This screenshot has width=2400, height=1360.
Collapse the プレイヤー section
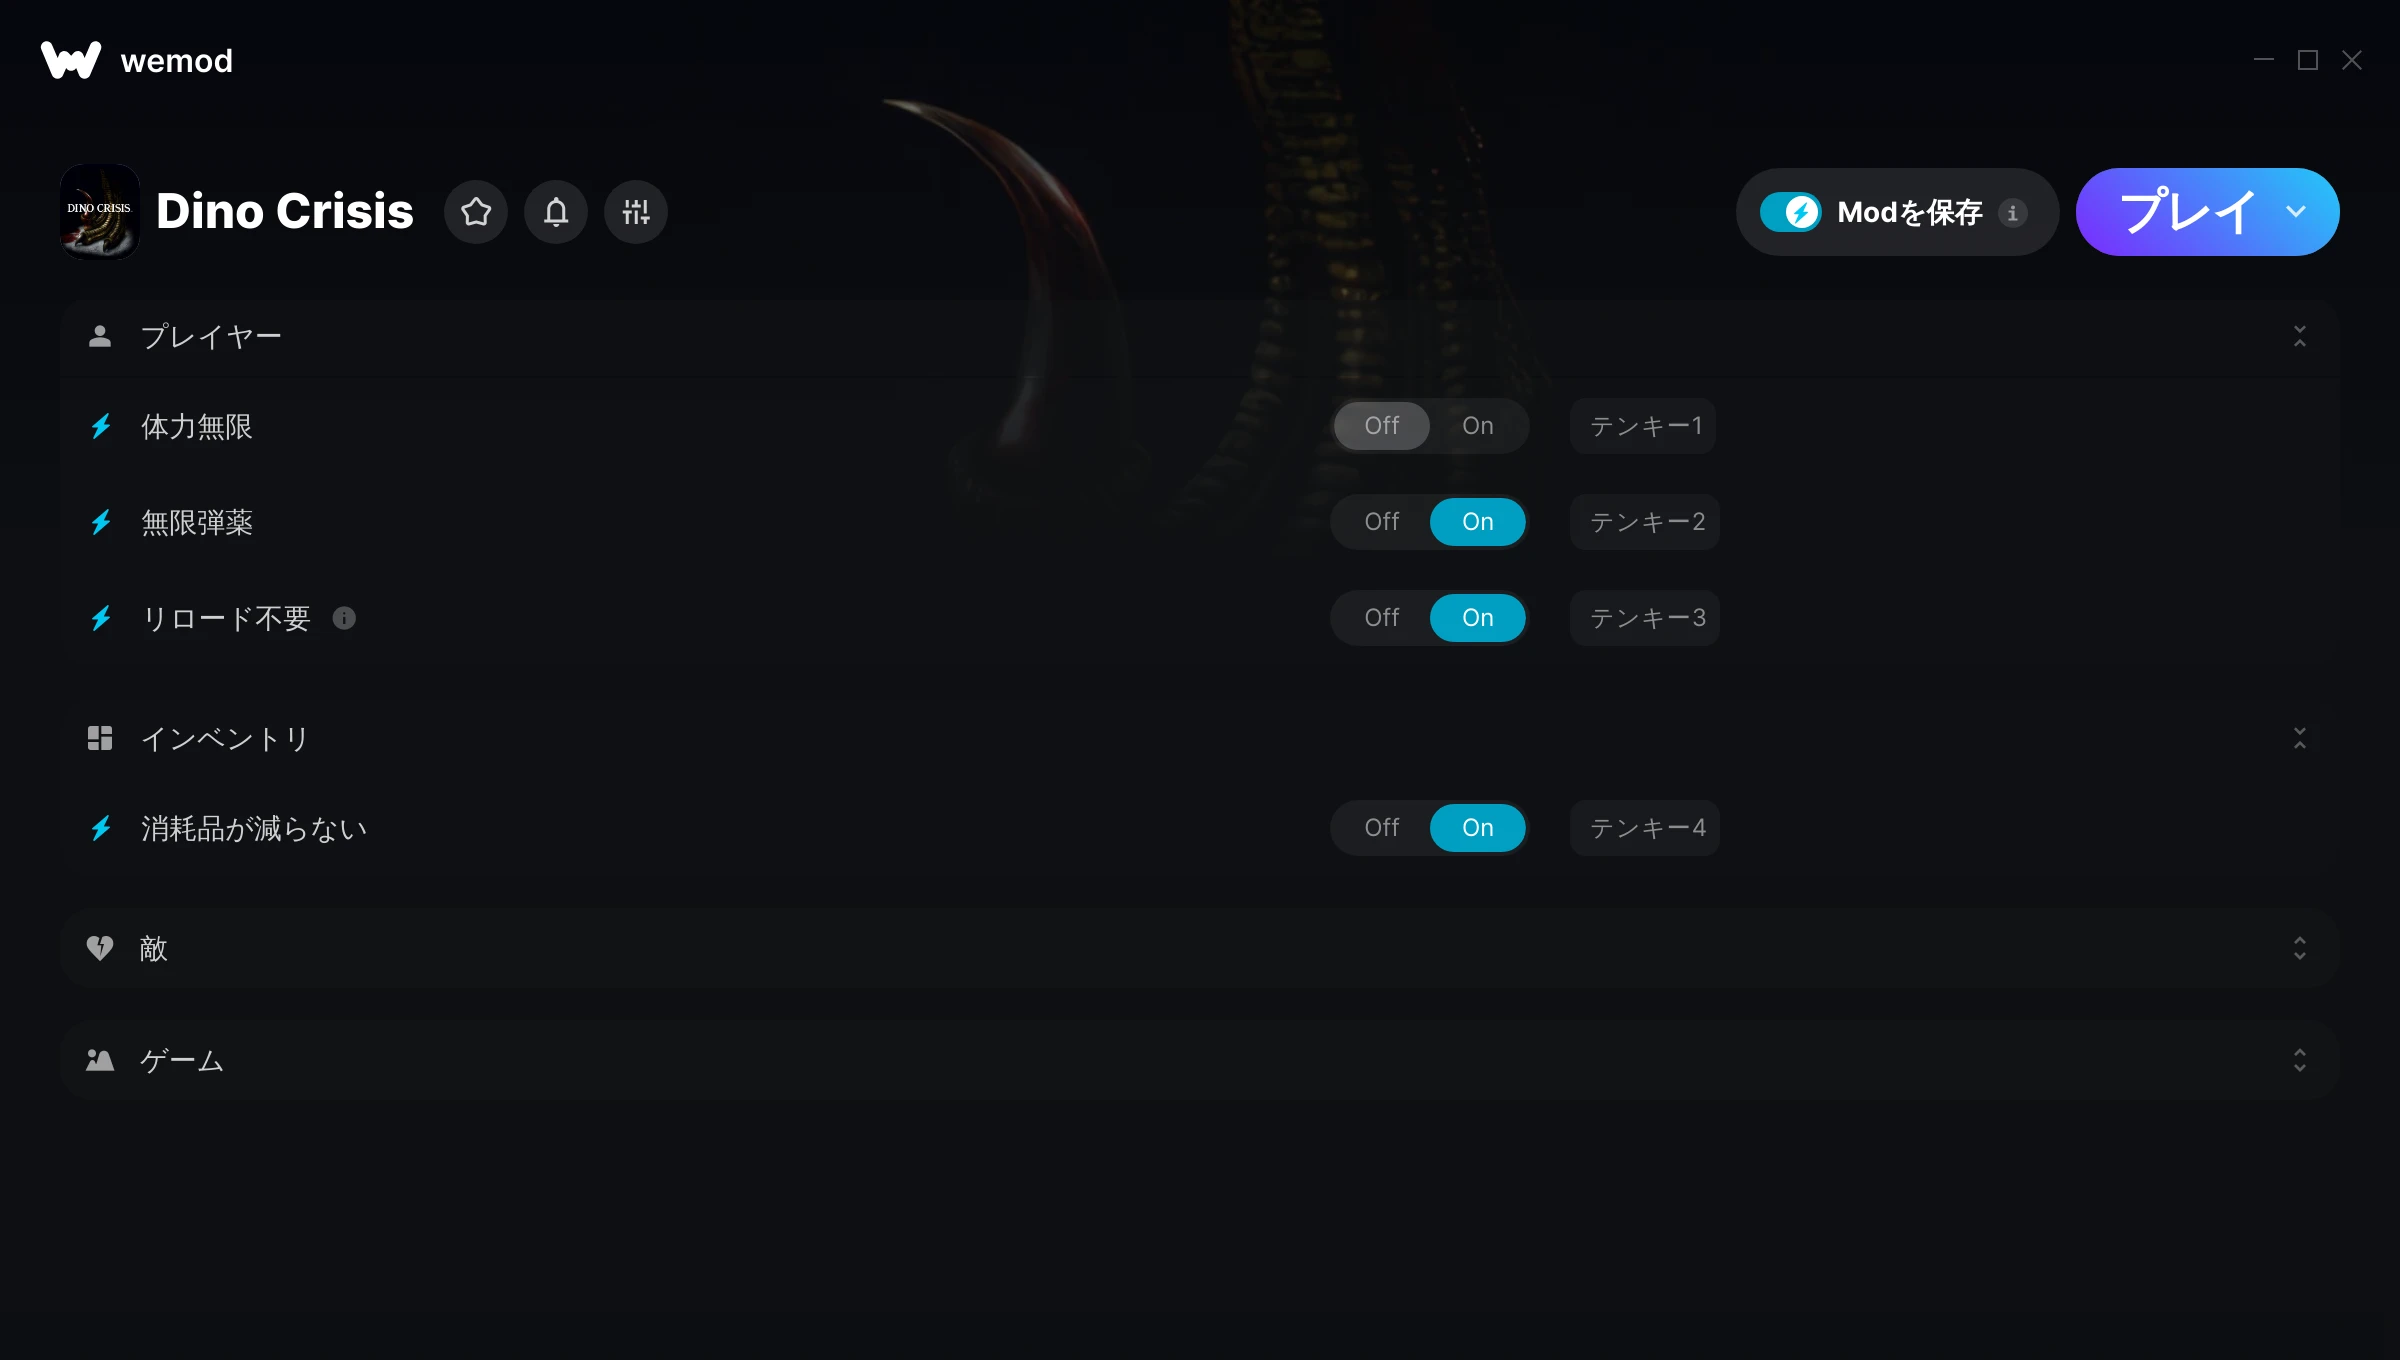click(x=2300, y=336)
